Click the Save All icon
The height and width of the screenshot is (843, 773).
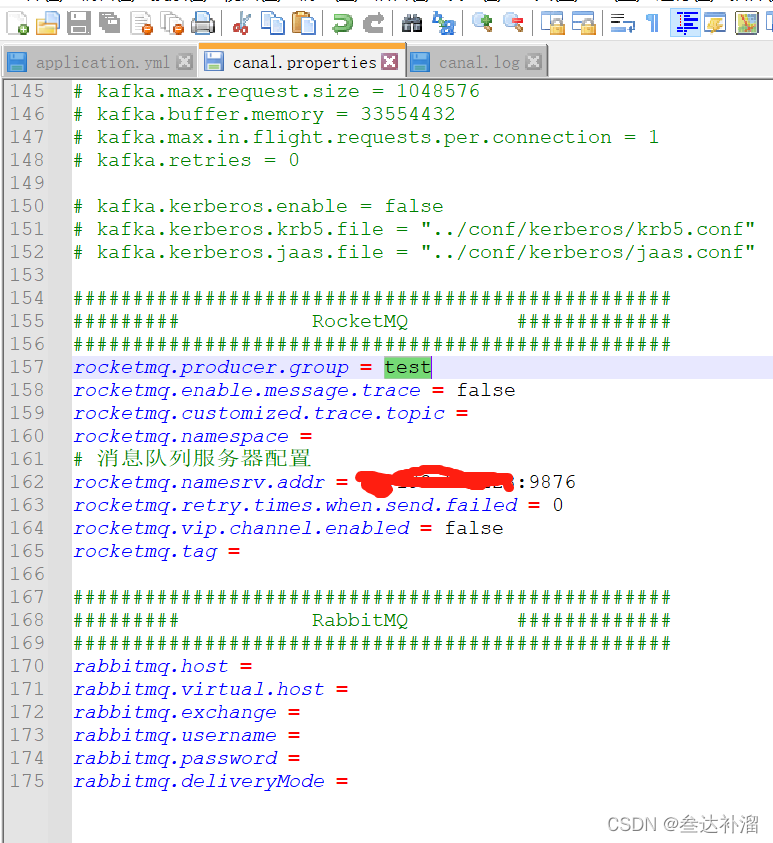(x=110, y=24)
